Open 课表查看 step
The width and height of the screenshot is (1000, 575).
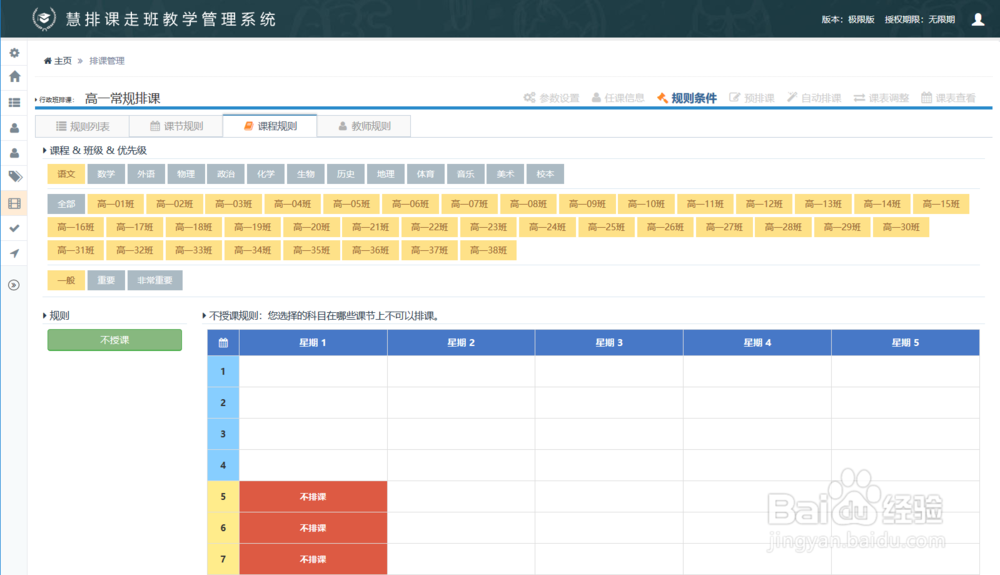tap(948, 98)
